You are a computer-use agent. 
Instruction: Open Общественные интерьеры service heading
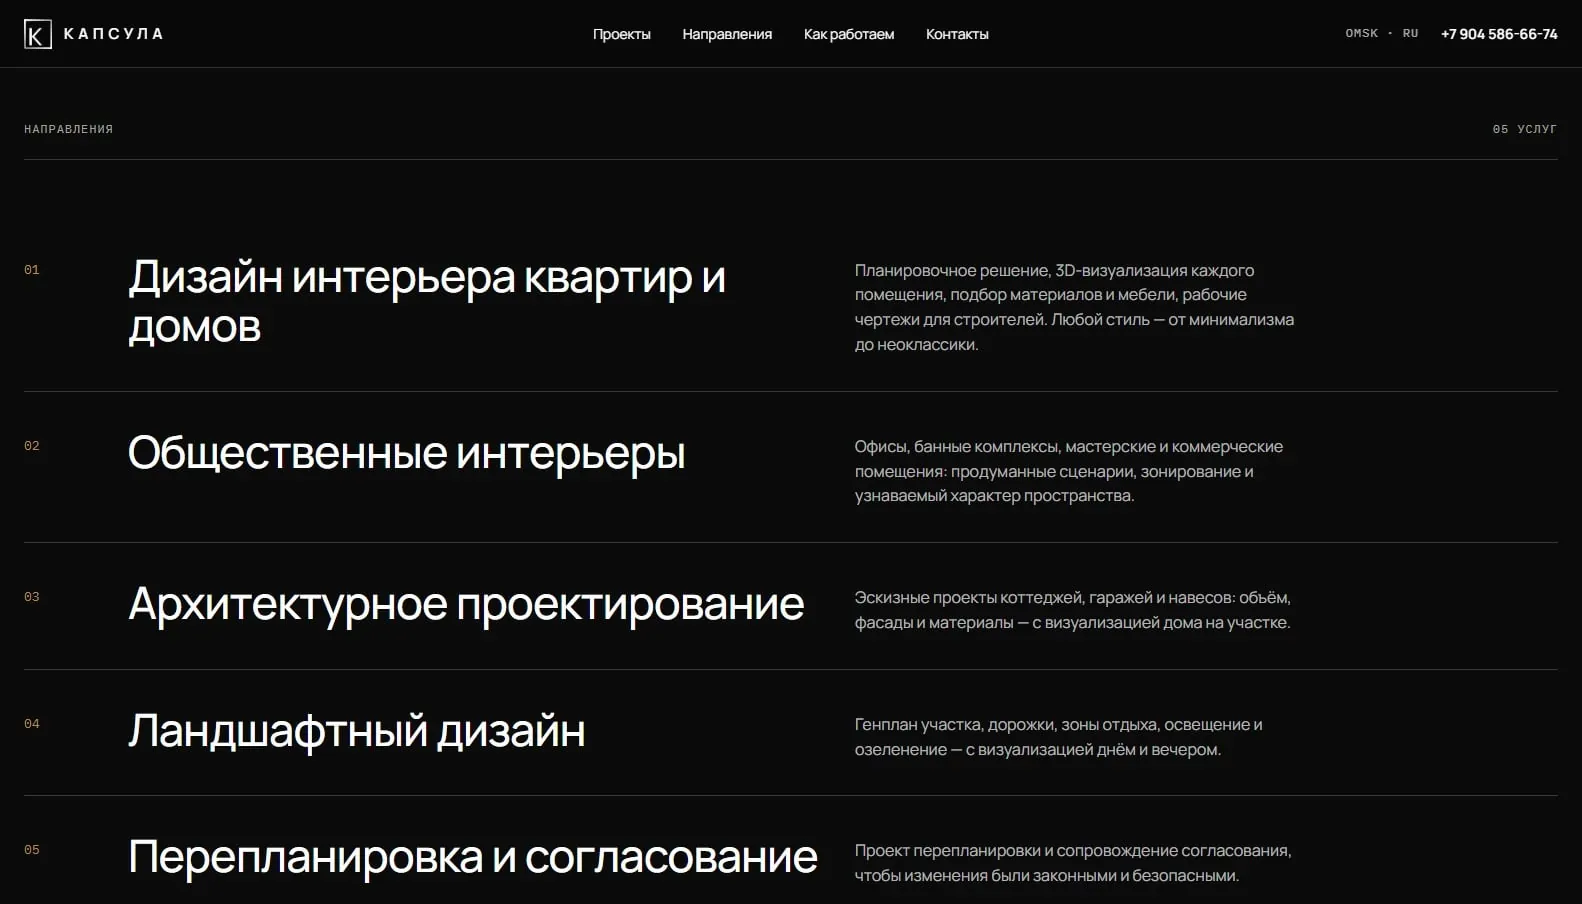406,453
